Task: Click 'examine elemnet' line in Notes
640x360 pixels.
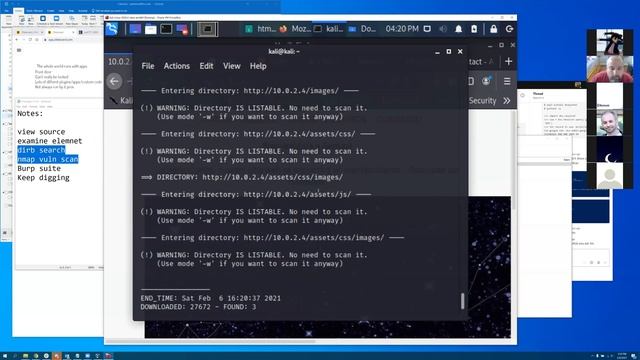Action: [x=49, y=141]
